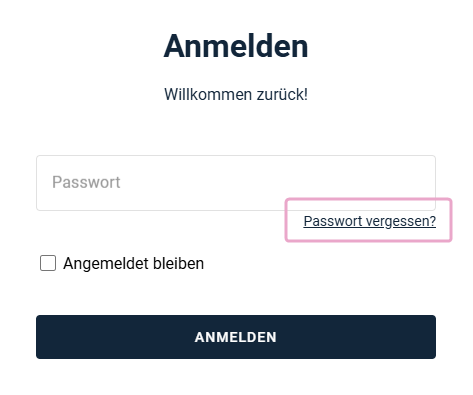The width and height of the screenshot is (473, 395).
Task: Enable staying signed in via checkbox
Action: tap(48, 263)
